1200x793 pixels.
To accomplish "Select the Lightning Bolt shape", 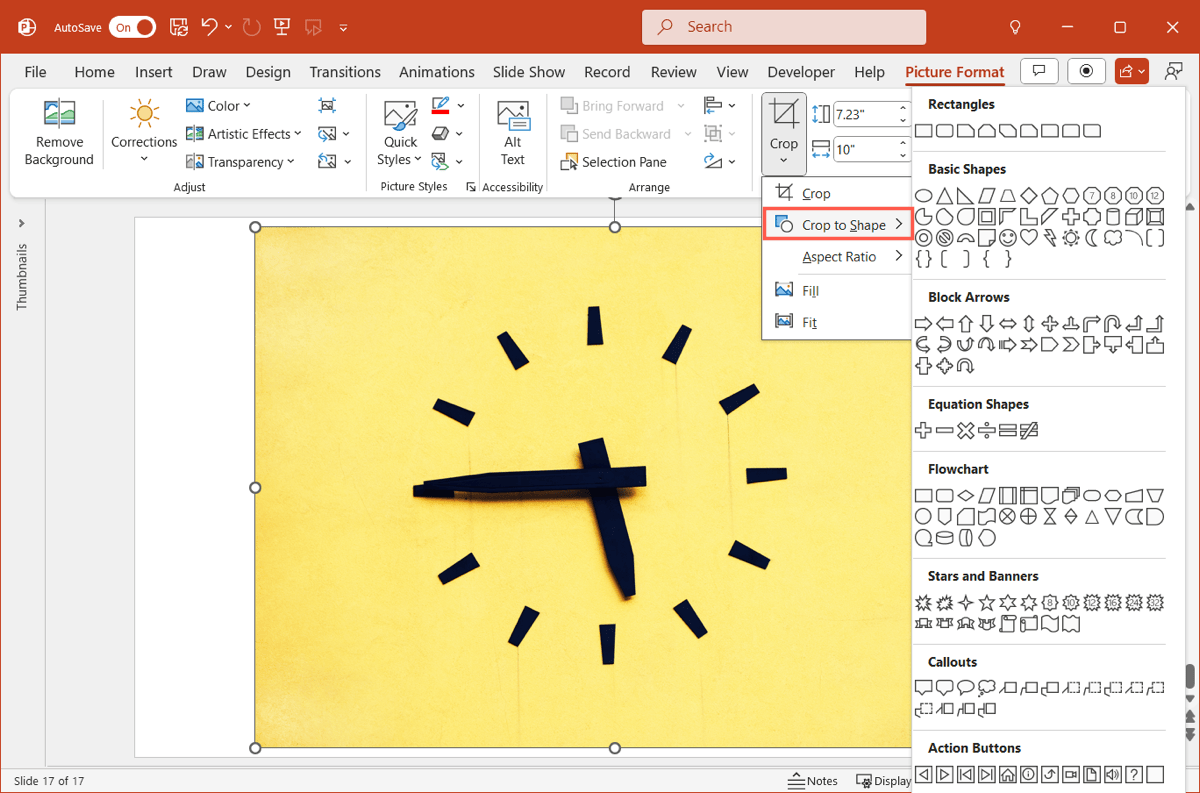I will pyautogui.click(x=1050, y=238).
